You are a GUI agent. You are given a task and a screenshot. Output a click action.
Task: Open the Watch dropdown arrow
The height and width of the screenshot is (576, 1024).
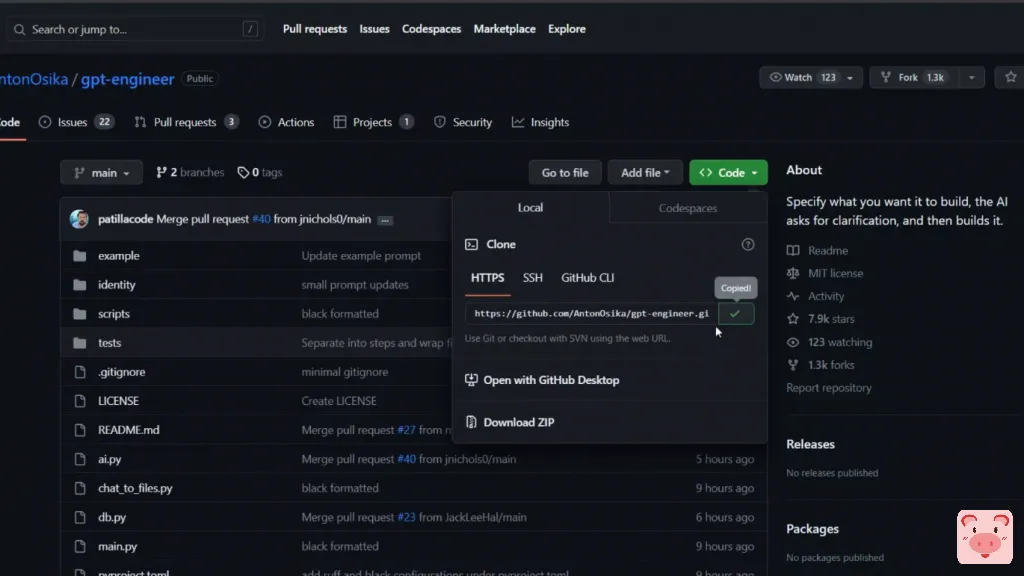coord(850,78)
